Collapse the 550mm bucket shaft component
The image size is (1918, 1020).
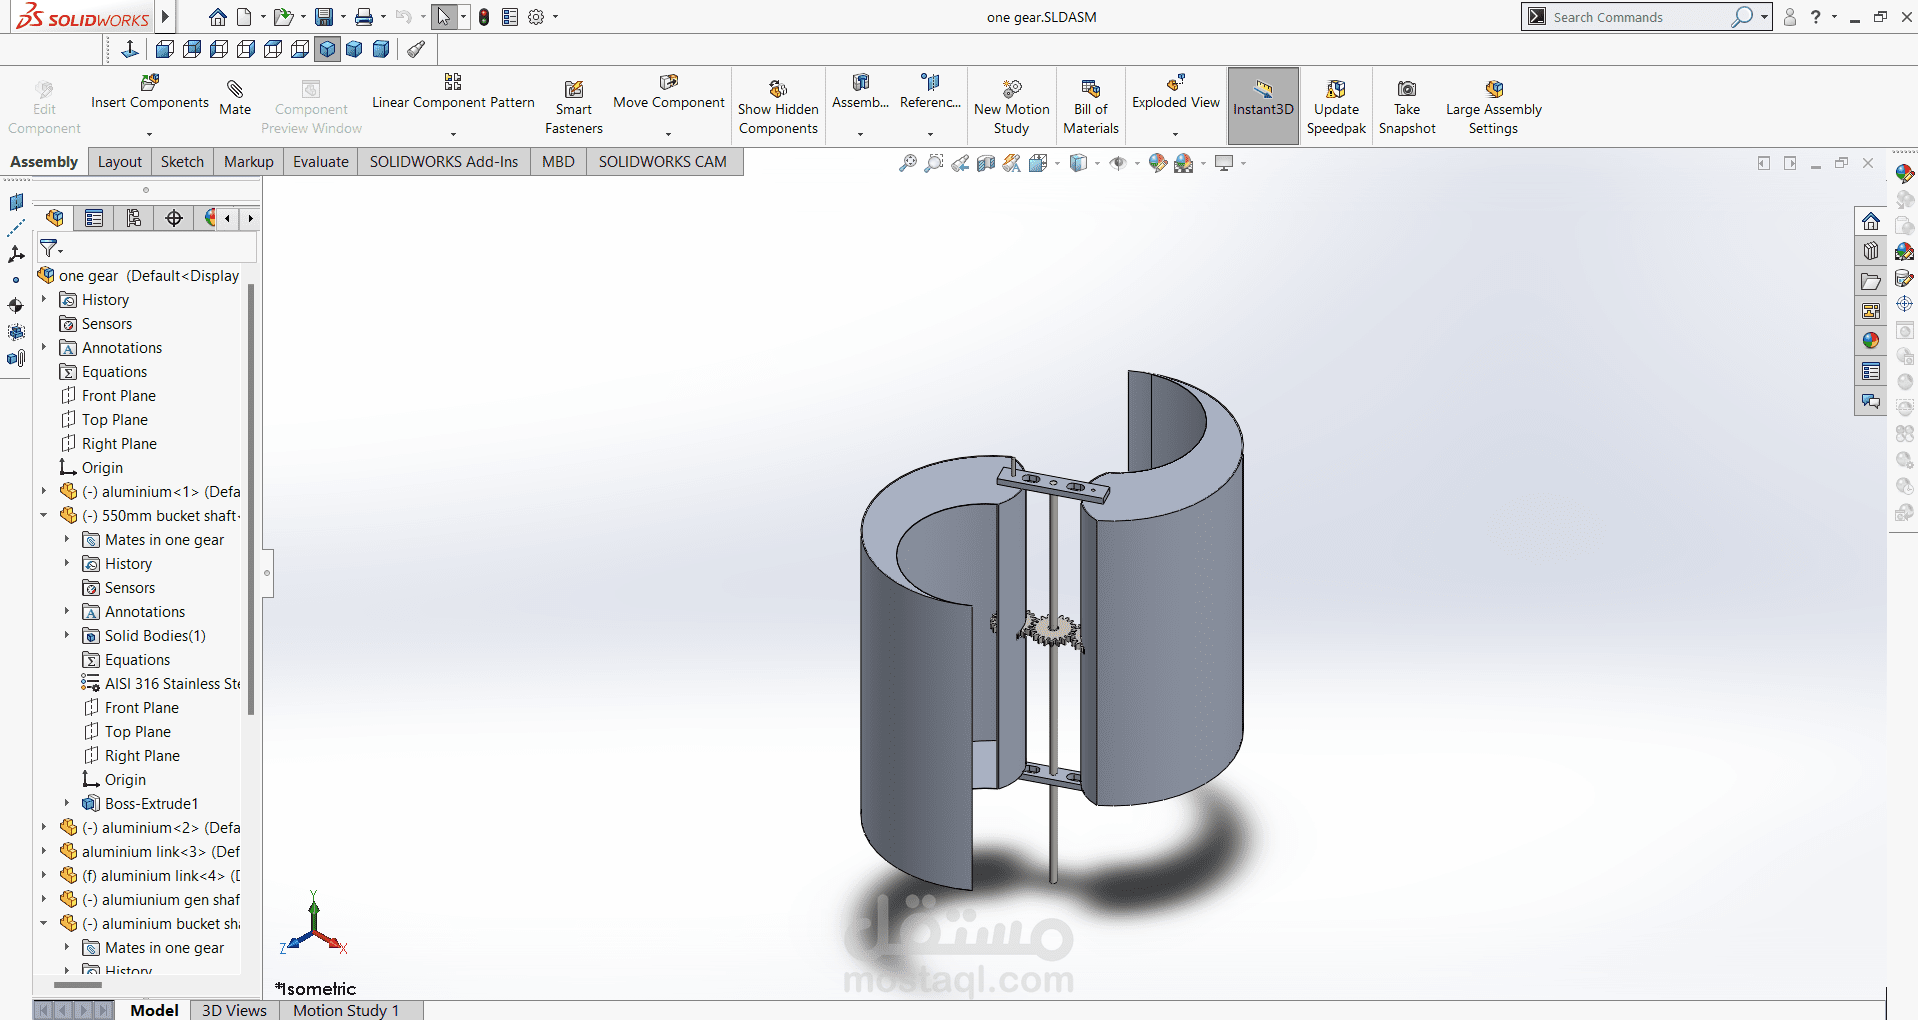click(43, 515)
